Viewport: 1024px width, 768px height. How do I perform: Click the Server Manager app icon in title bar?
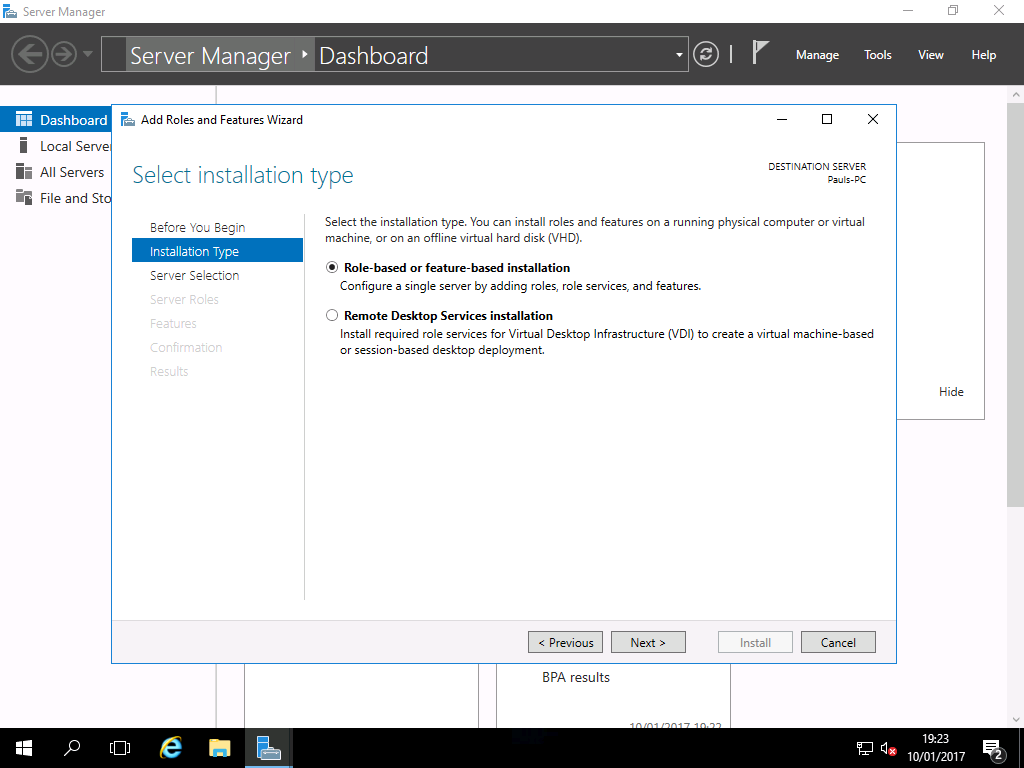click(10, 11)
